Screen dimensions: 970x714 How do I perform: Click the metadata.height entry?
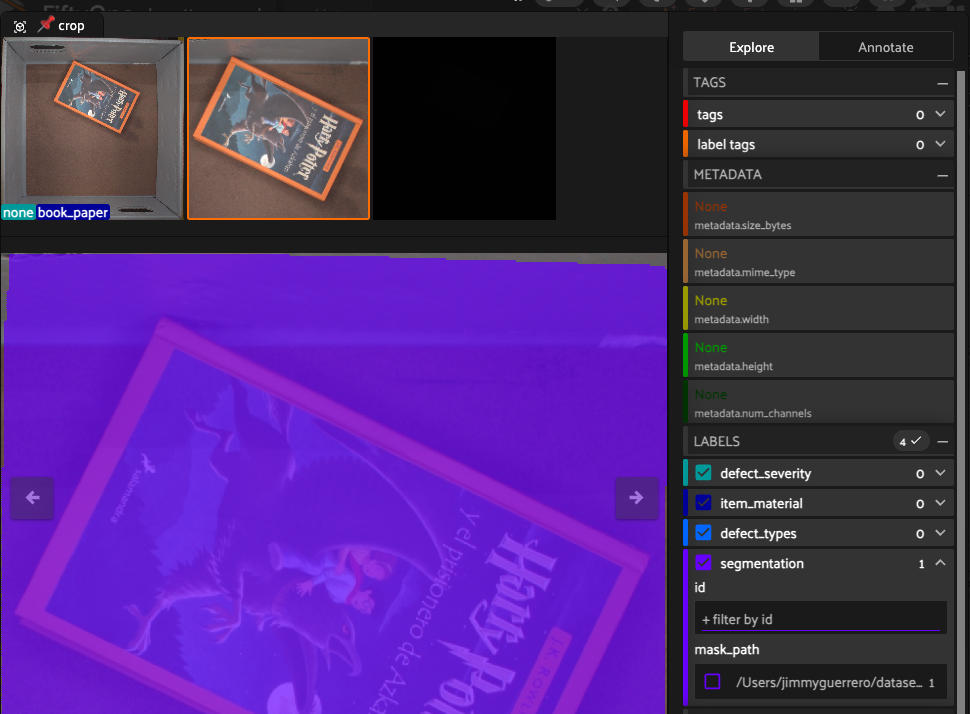click(x=818, y=355)
